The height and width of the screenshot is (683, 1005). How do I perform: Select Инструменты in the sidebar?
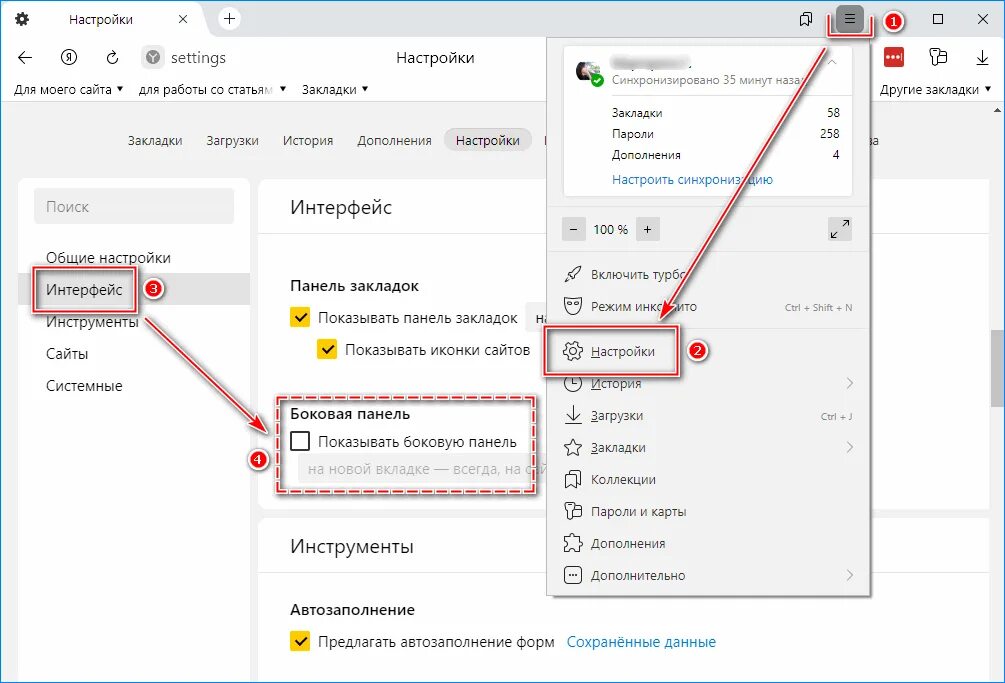92,322
